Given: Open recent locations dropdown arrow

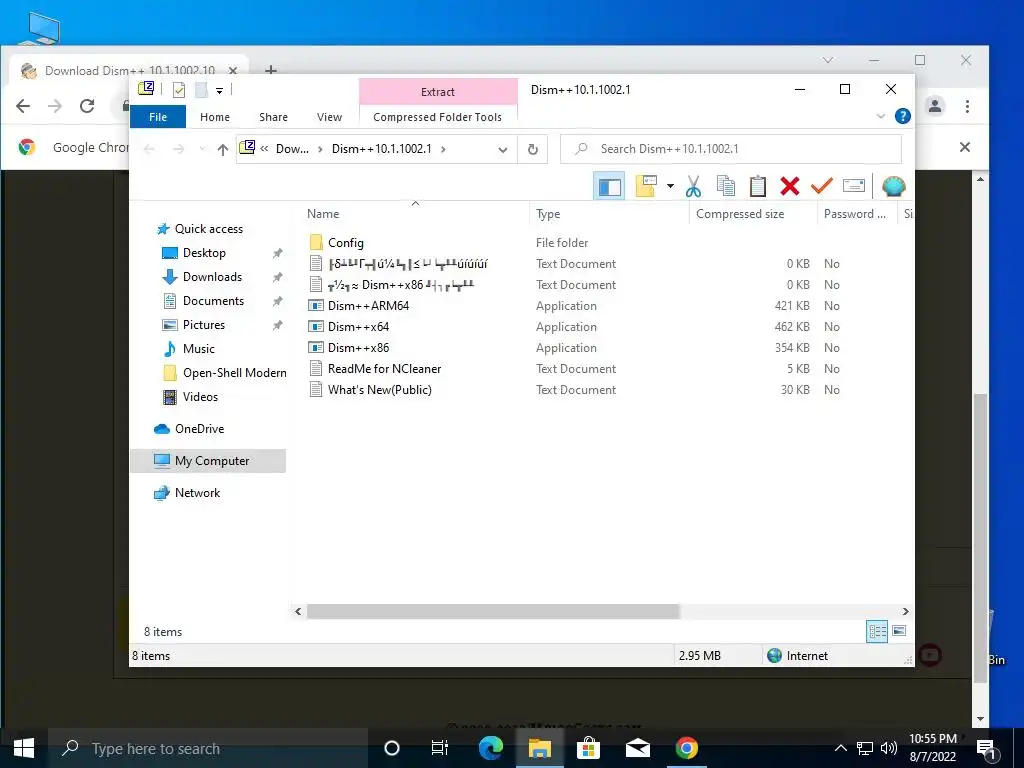Looking at the screenshot, I should tap(202, 149).
